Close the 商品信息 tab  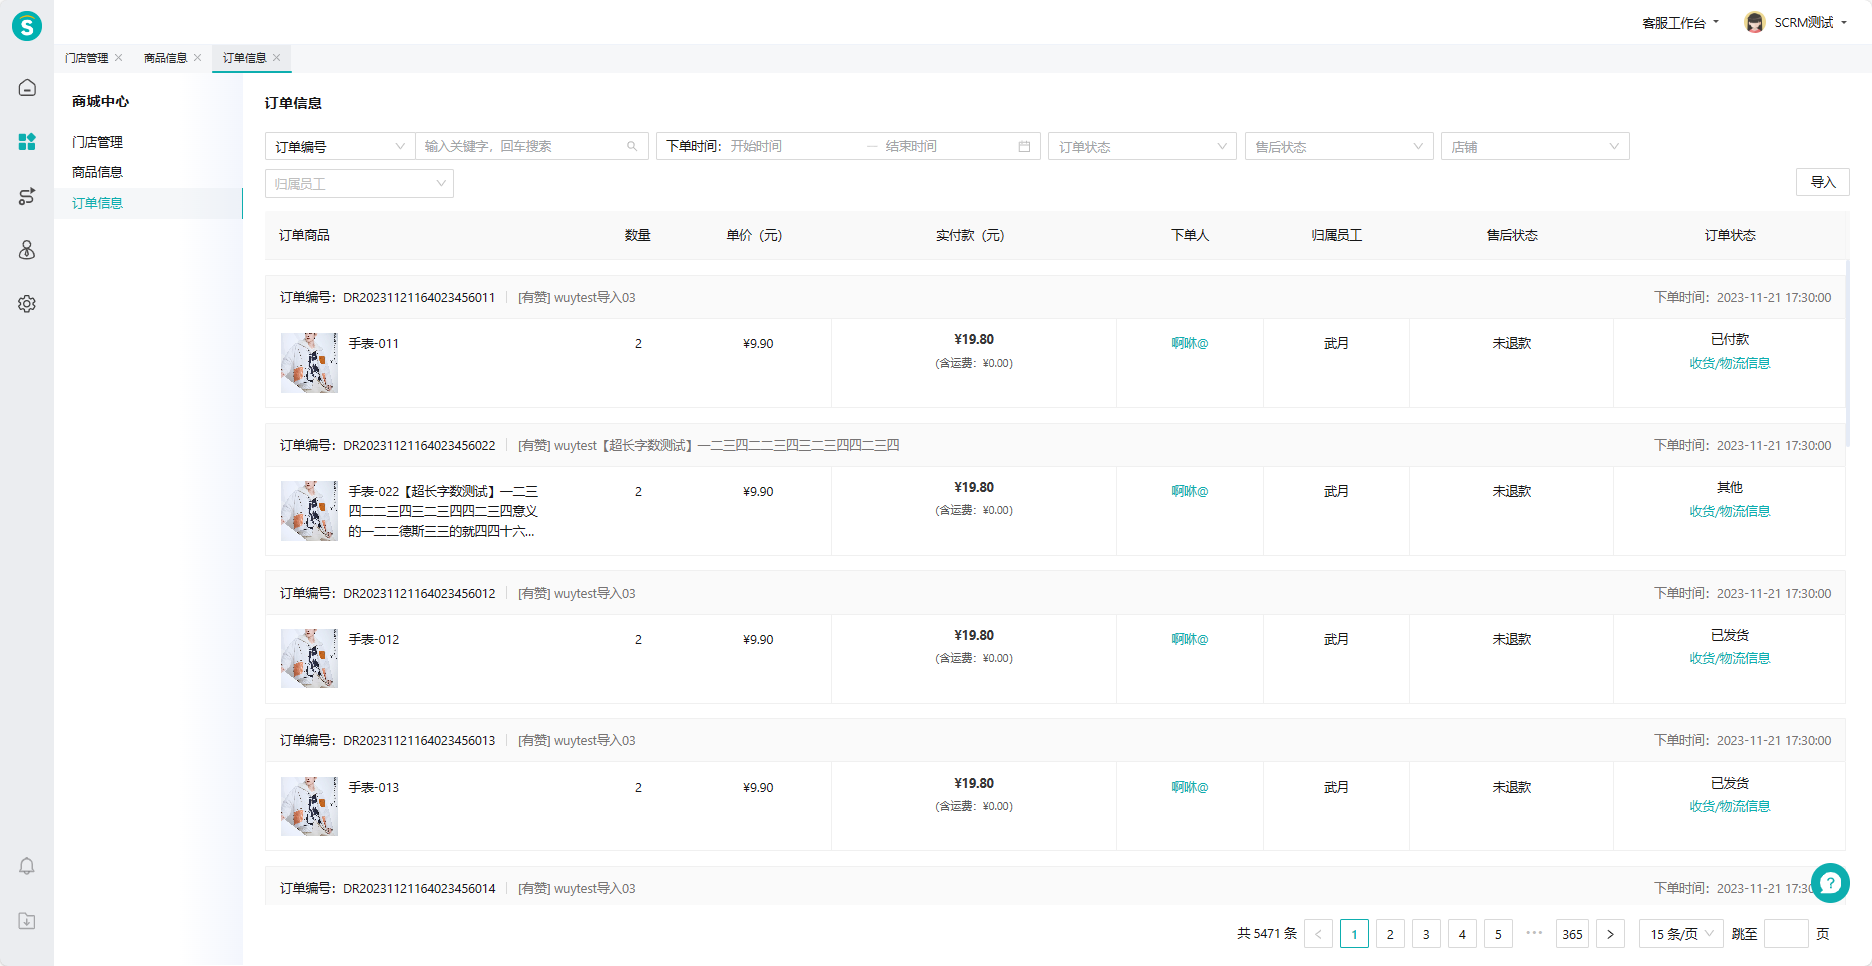click(198, 58)
